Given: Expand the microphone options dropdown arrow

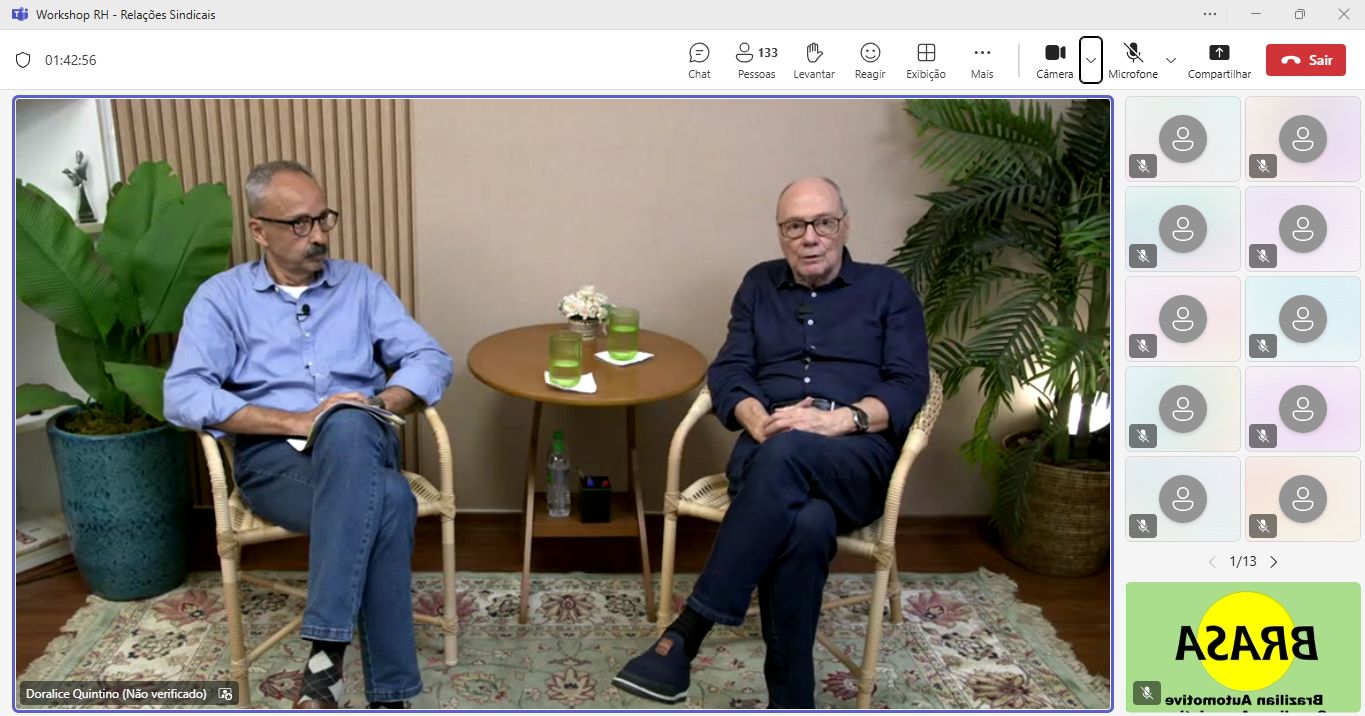Looking at the screenshot, I should (x=1171, y=60).
